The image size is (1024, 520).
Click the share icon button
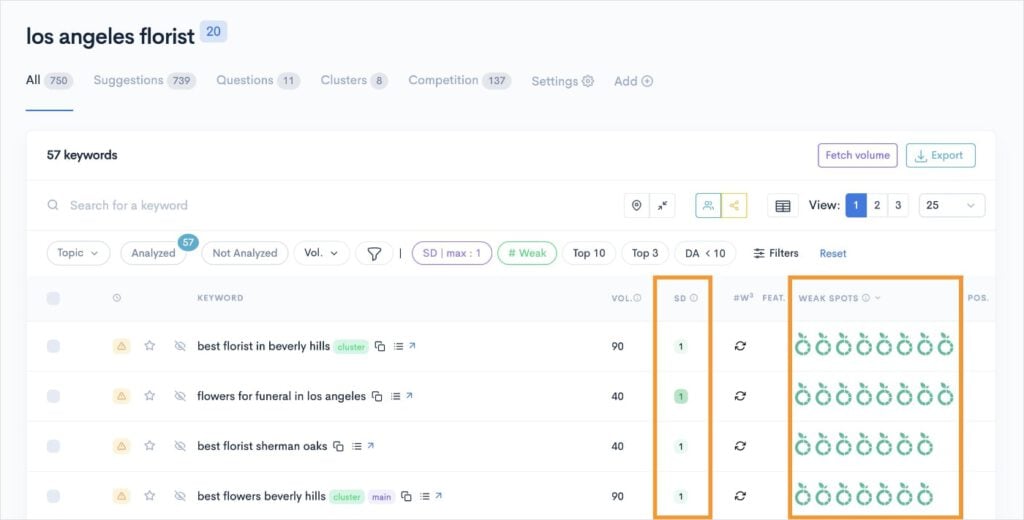(734, 205)
